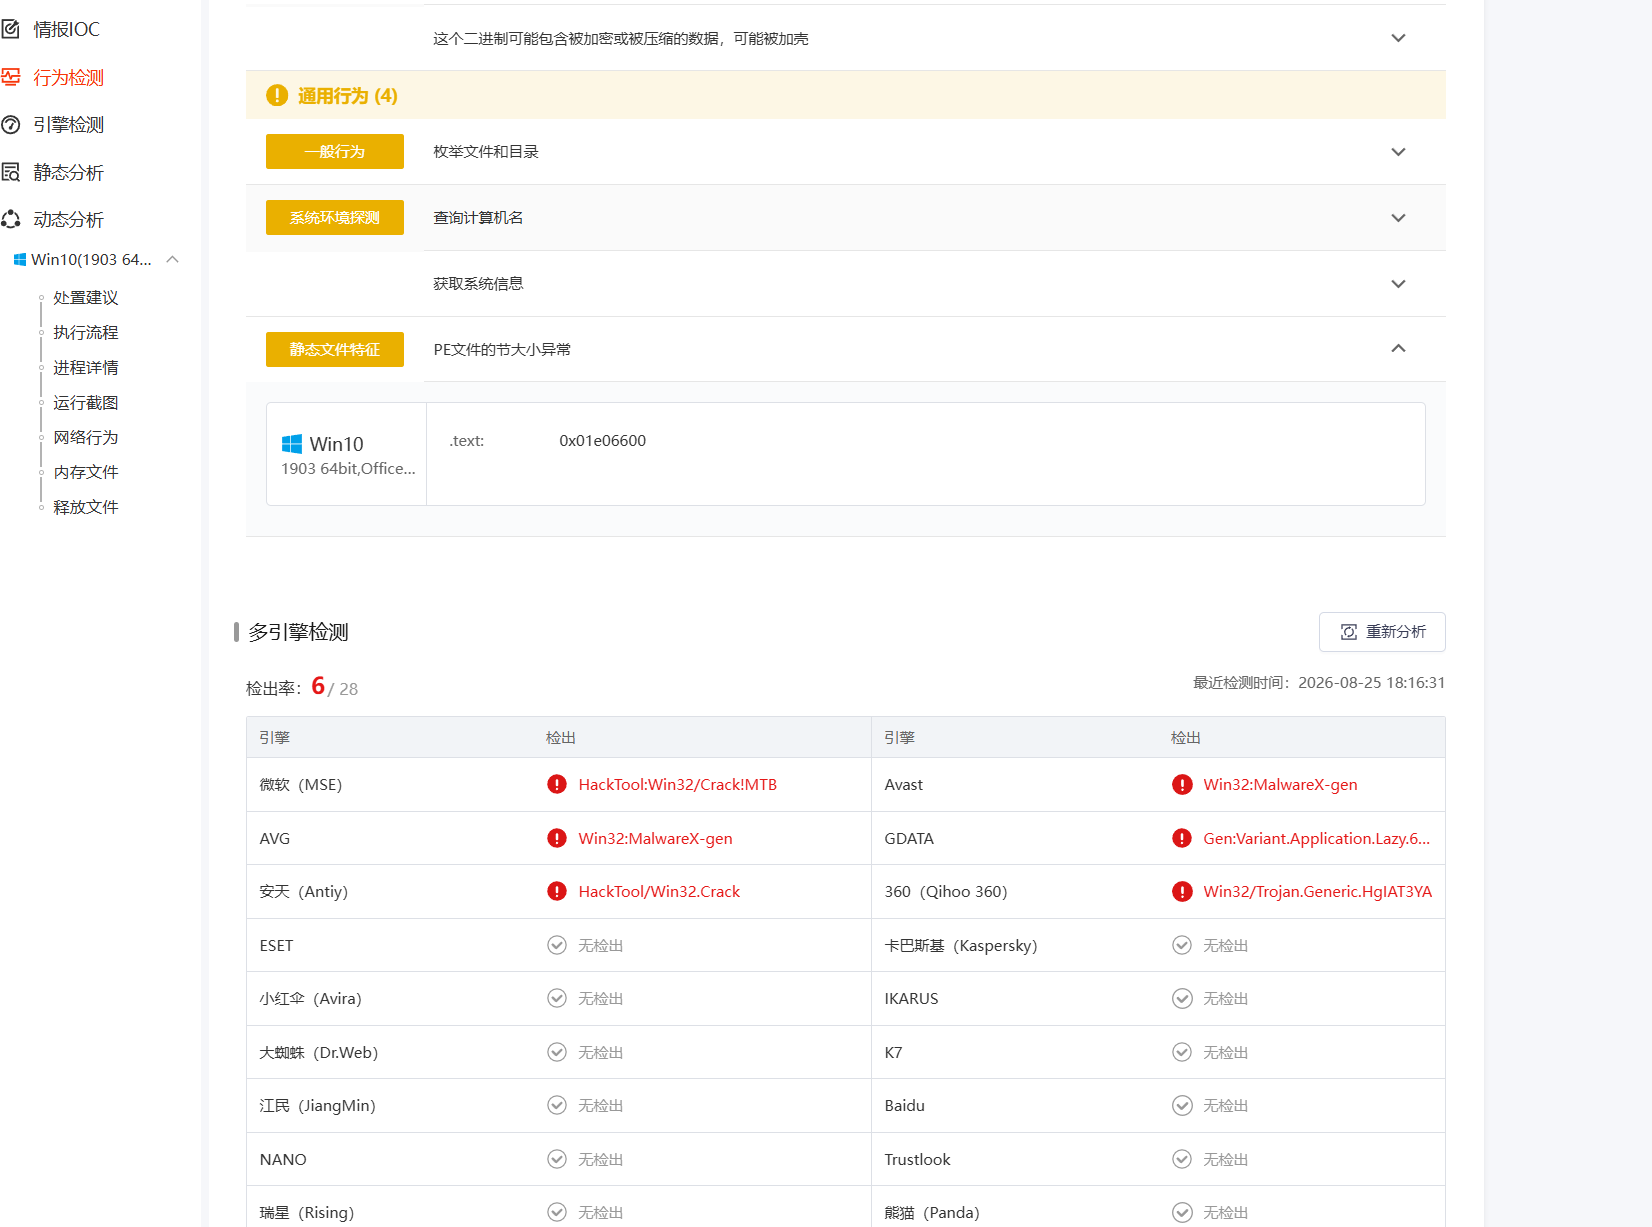Click the gray check icon for 大蜘蛛 (Dr.Web)
This screenshot has height=1227, width=1652.
557,1052
